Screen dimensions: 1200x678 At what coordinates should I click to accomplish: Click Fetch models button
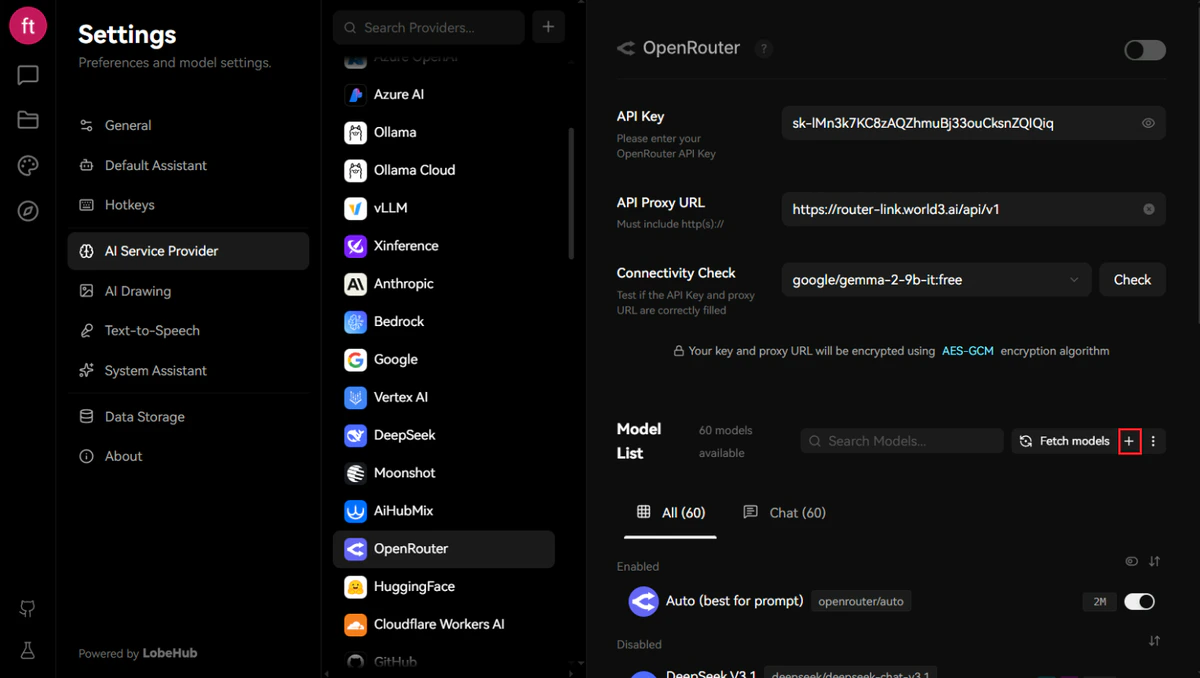1064,441
